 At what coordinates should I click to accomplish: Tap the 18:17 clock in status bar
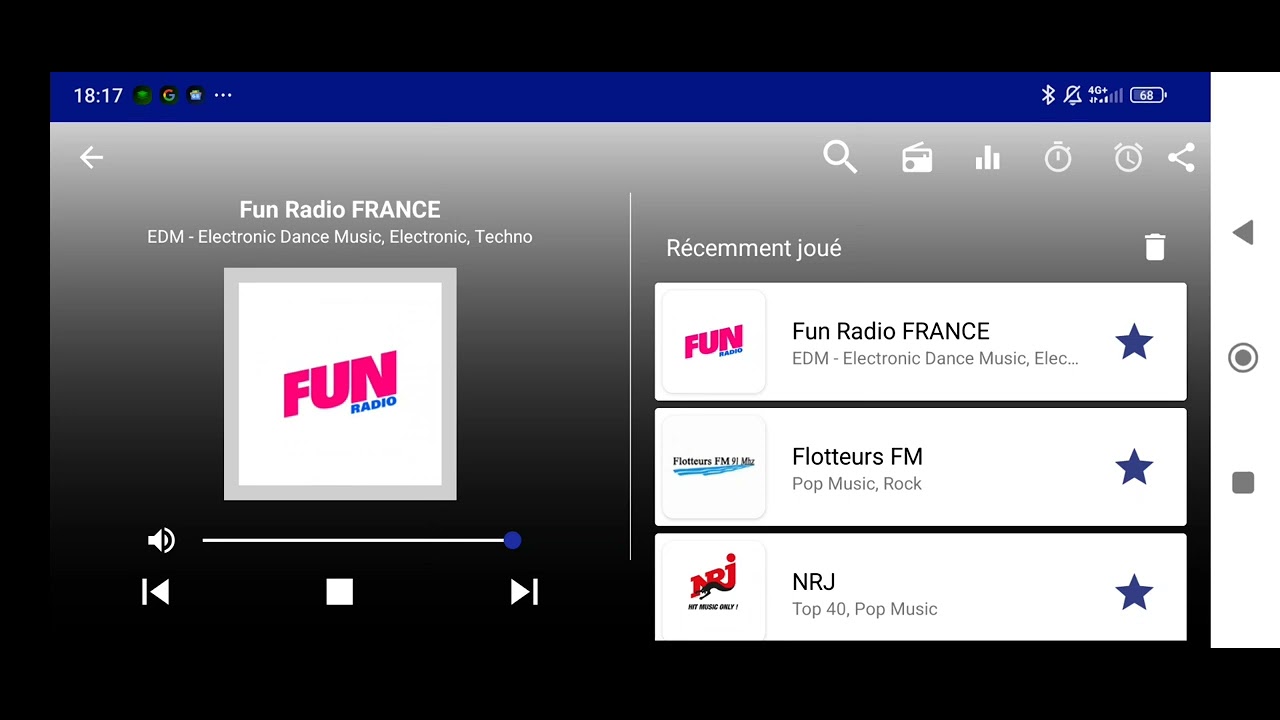(x=98, y=95)
